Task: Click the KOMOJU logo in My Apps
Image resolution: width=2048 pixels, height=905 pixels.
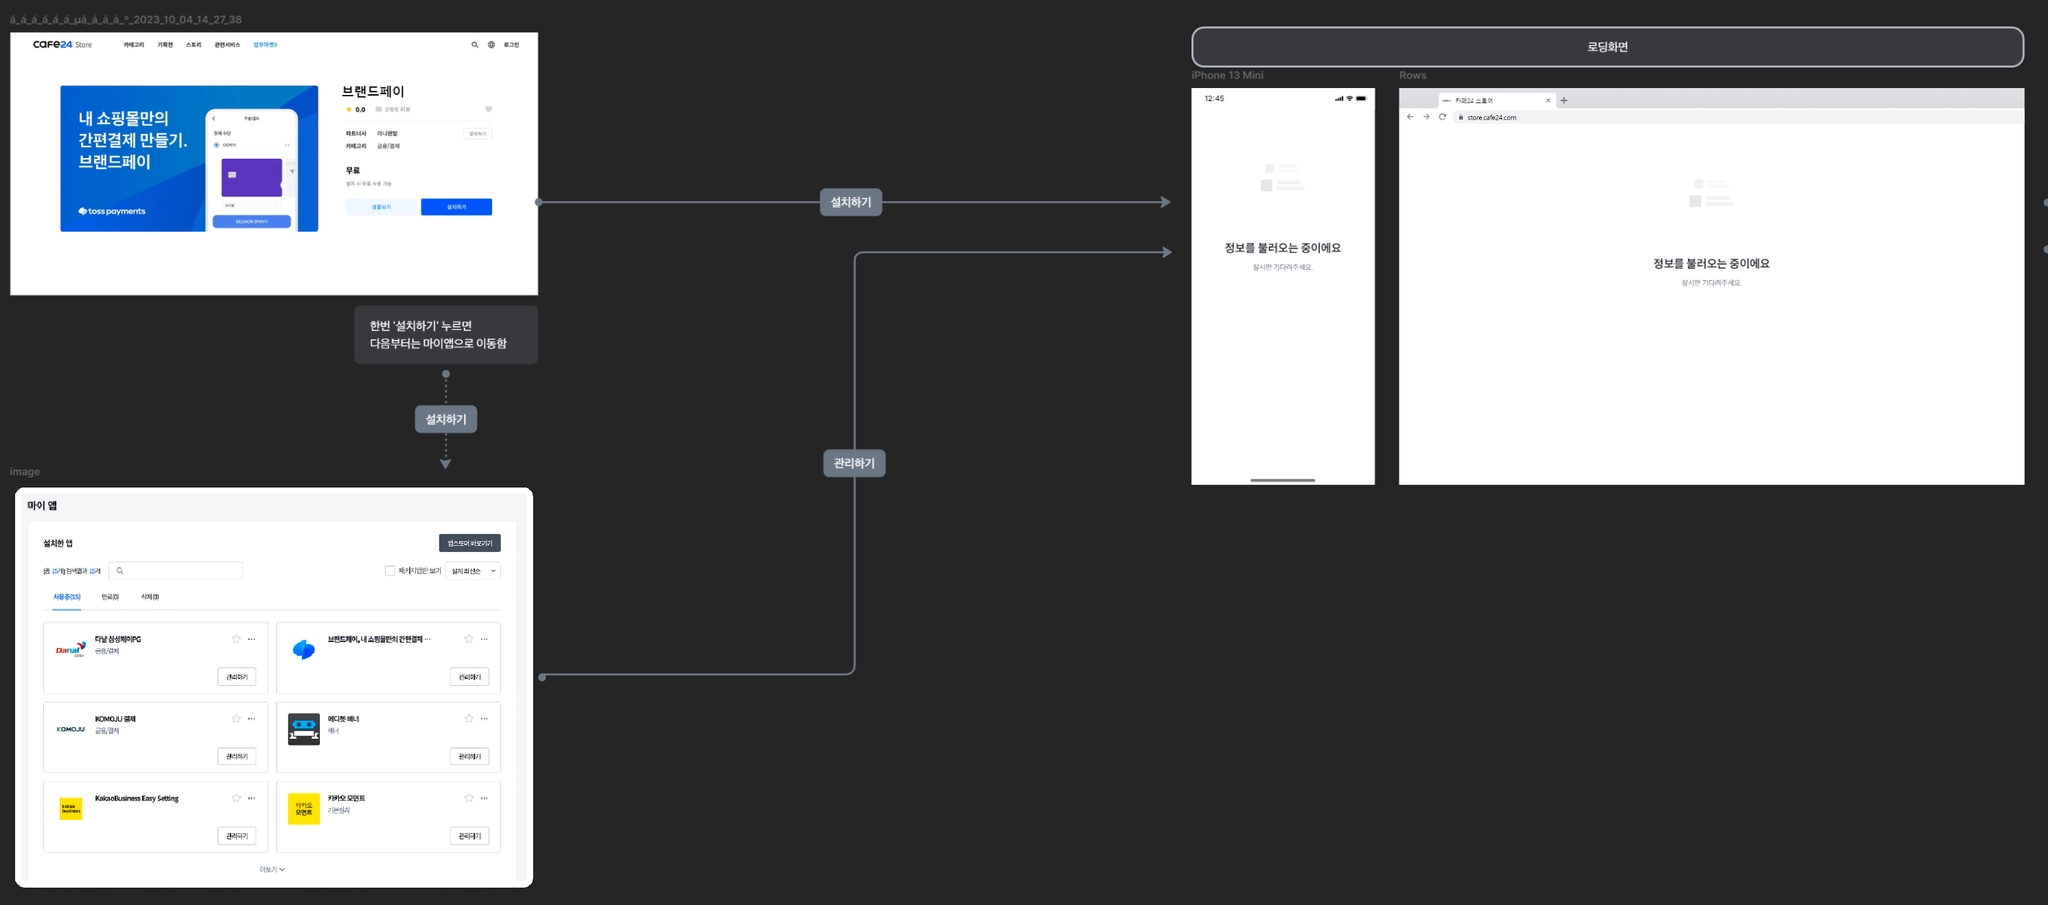Action: click(71, 729)
